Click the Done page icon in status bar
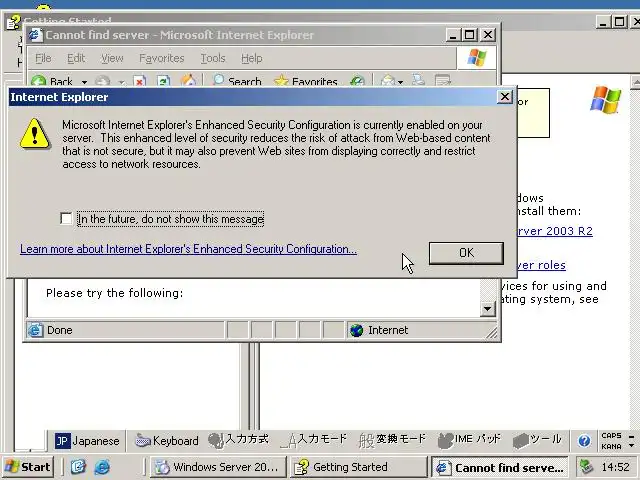 point(35,330)
